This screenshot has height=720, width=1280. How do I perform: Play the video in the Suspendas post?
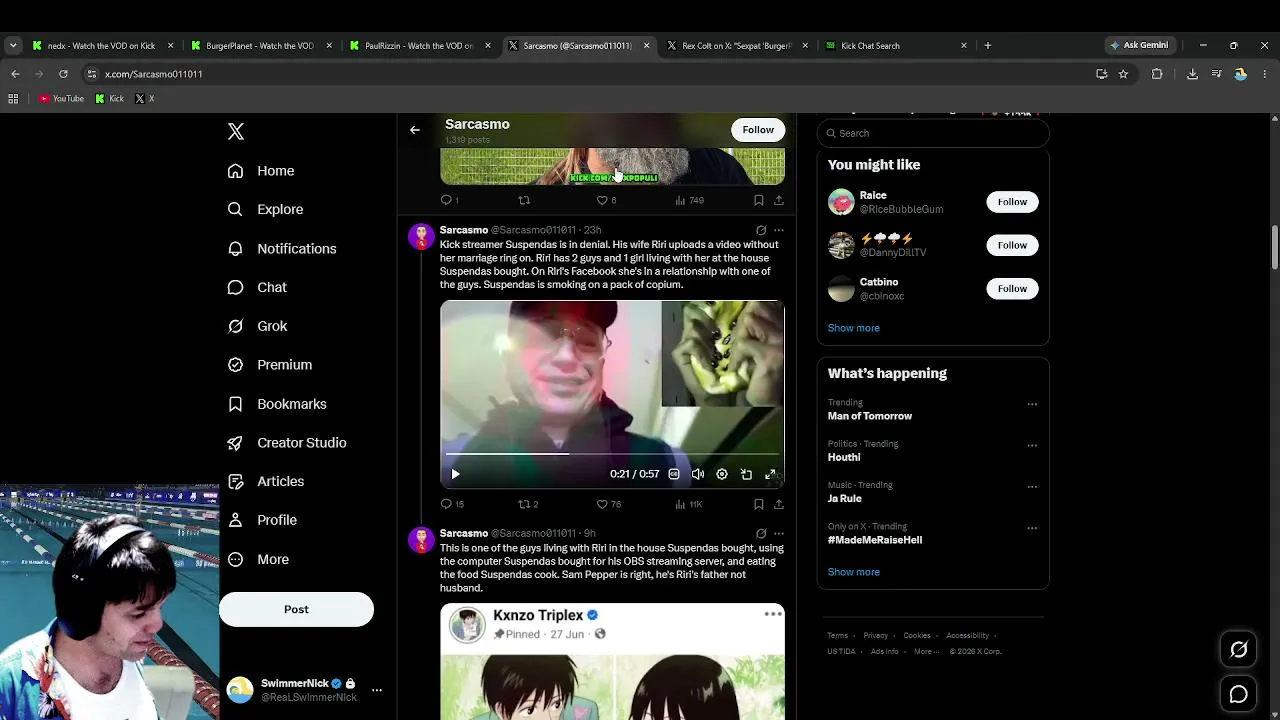455,474
